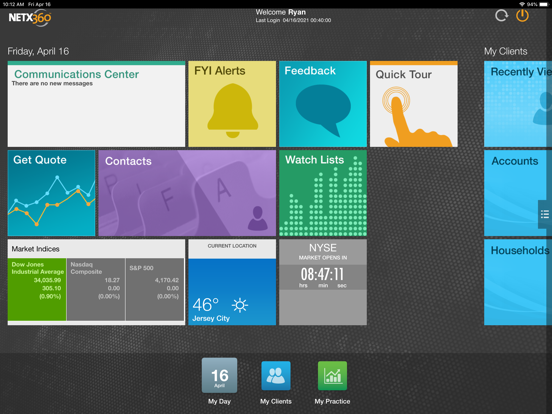Open the Recently Viewed clients tile
The height and width of the screenshot is (414, 552).
(x=518, y=104)
